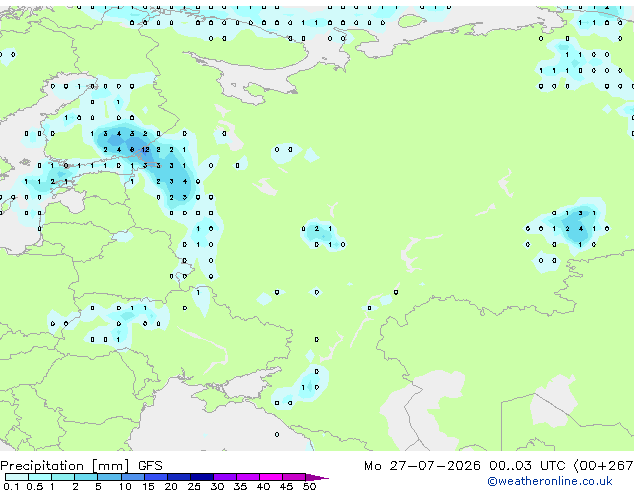Select the 5–10 mm legend color swatch
This screenshot has height=490, width=634.
click(109, 477)
